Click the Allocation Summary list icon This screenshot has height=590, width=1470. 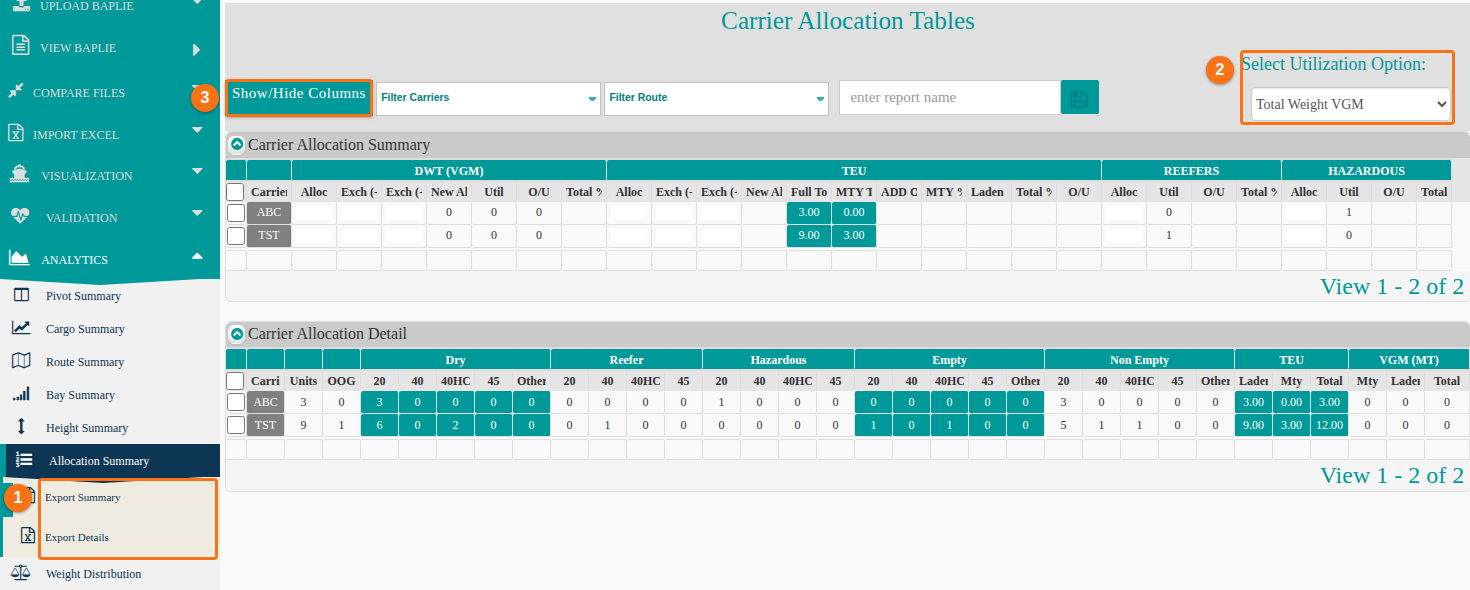[x=25, y=460]
